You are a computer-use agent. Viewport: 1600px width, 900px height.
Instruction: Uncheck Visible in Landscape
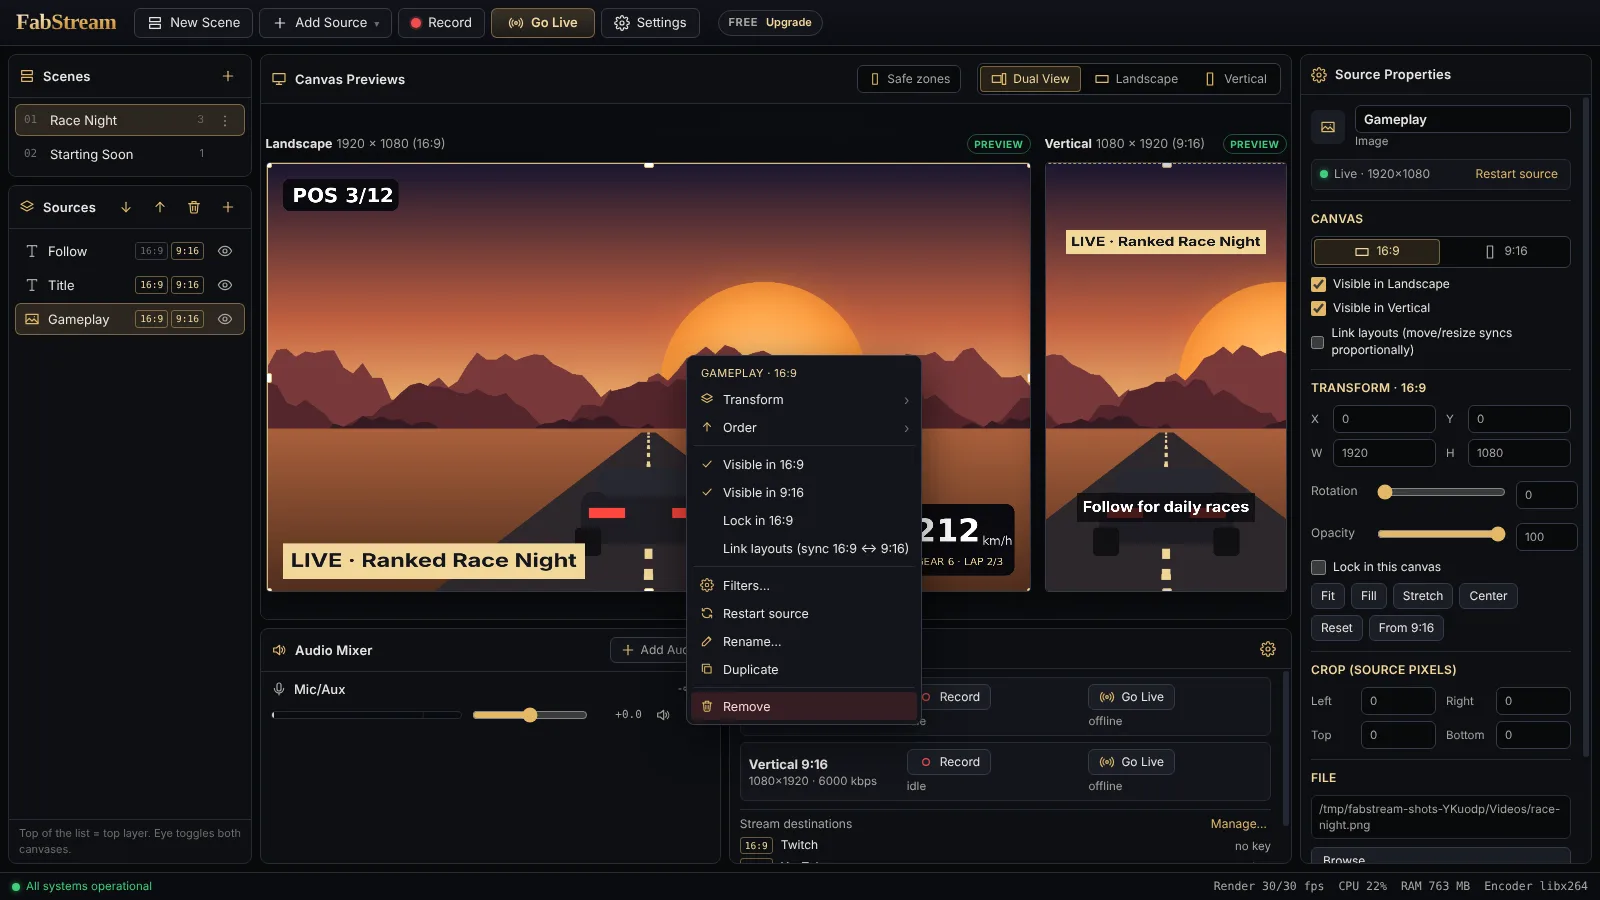point(1318,284)
